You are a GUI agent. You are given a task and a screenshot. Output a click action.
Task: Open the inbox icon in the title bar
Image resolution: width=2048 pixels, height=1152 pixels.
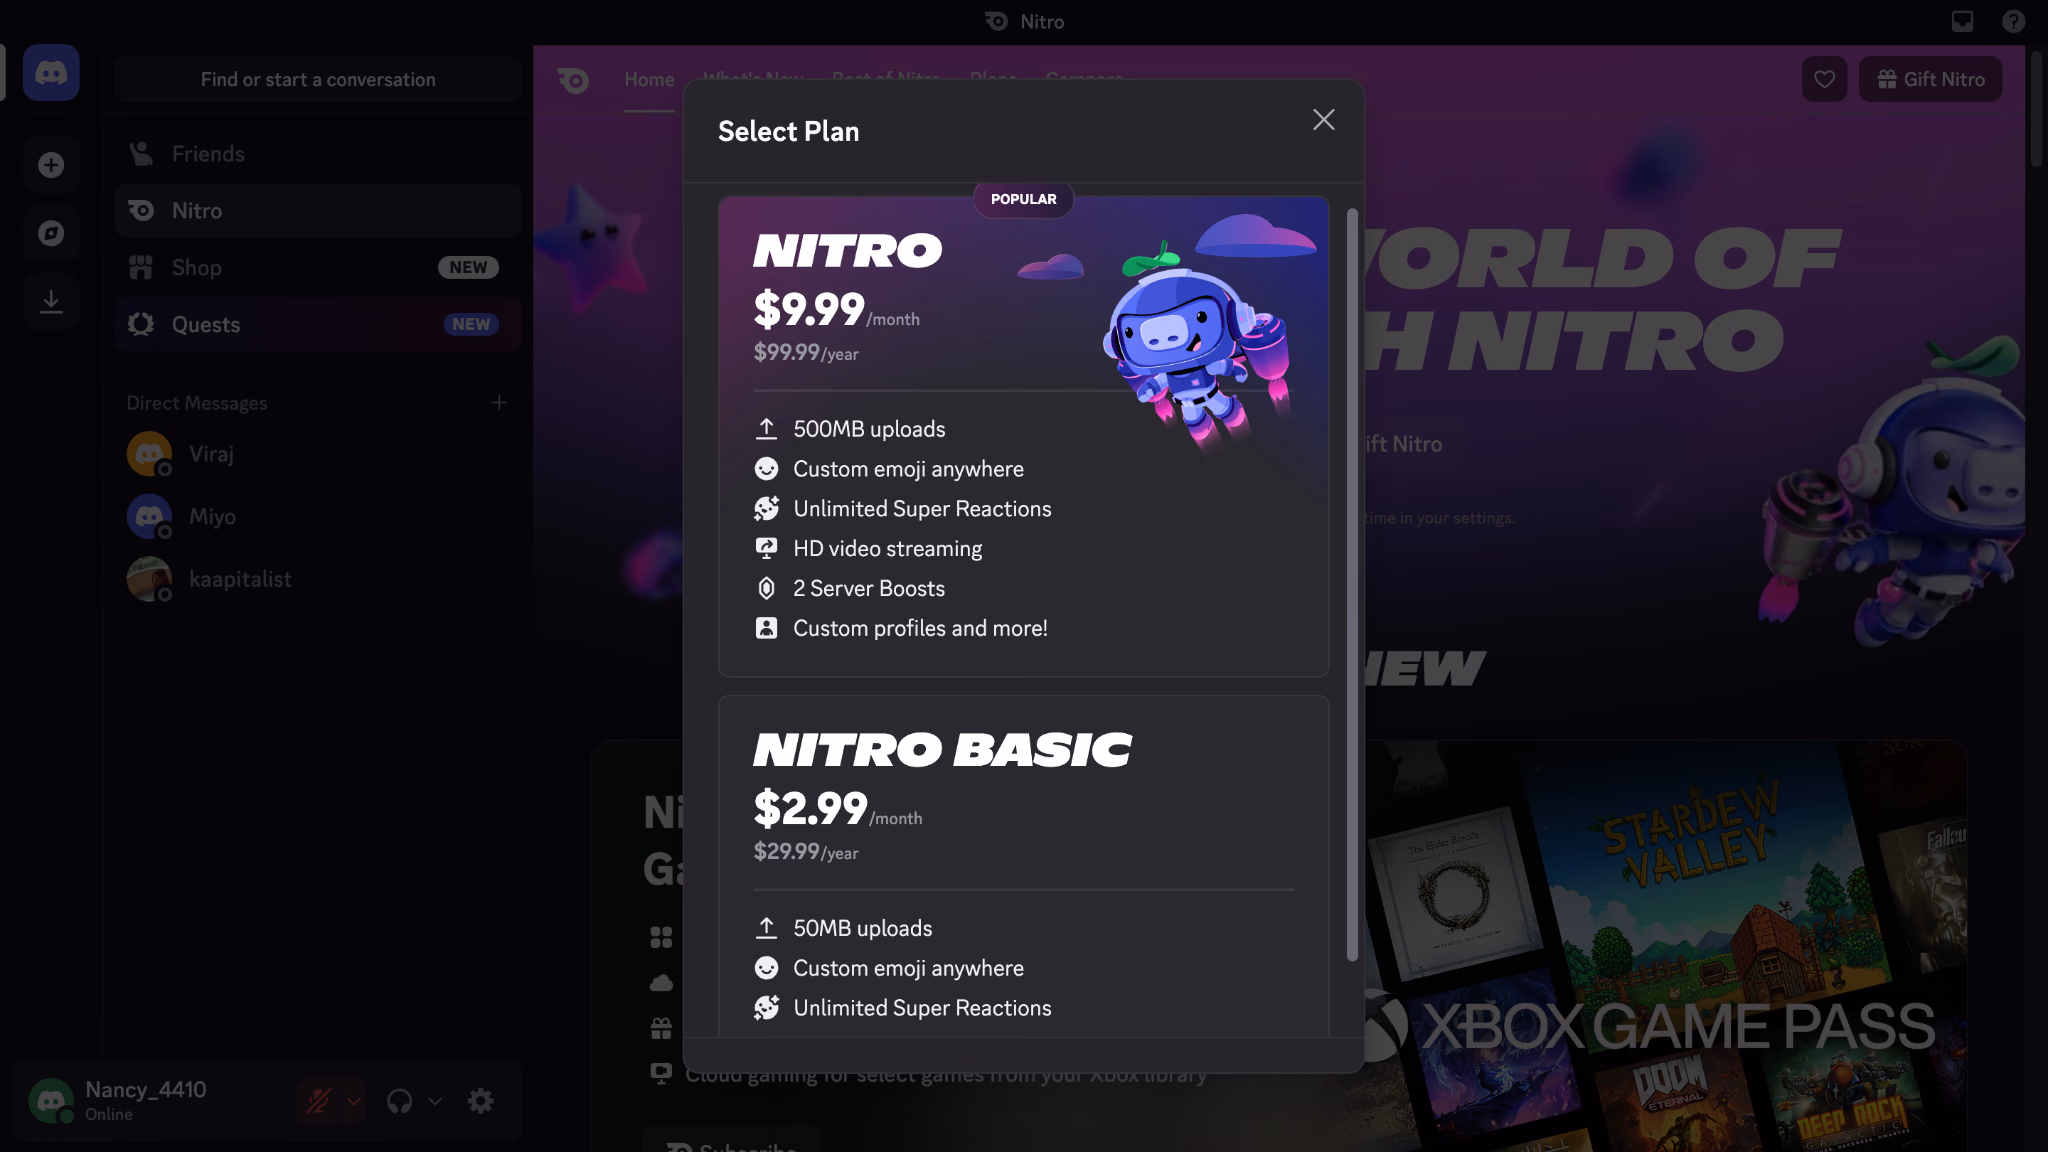coord(1962,22)
